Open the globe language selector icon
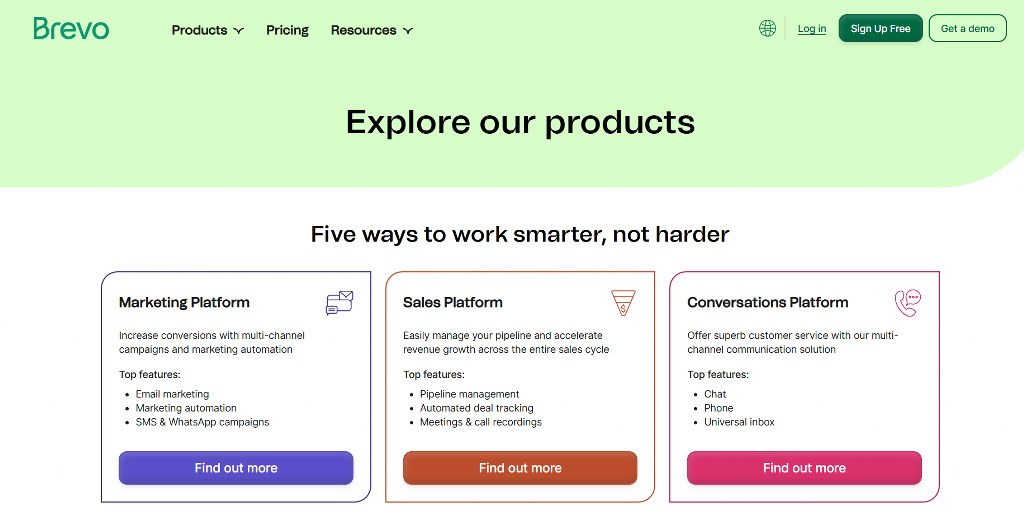The height and width of the screenshot is (513, 1024). pos(767,28)
